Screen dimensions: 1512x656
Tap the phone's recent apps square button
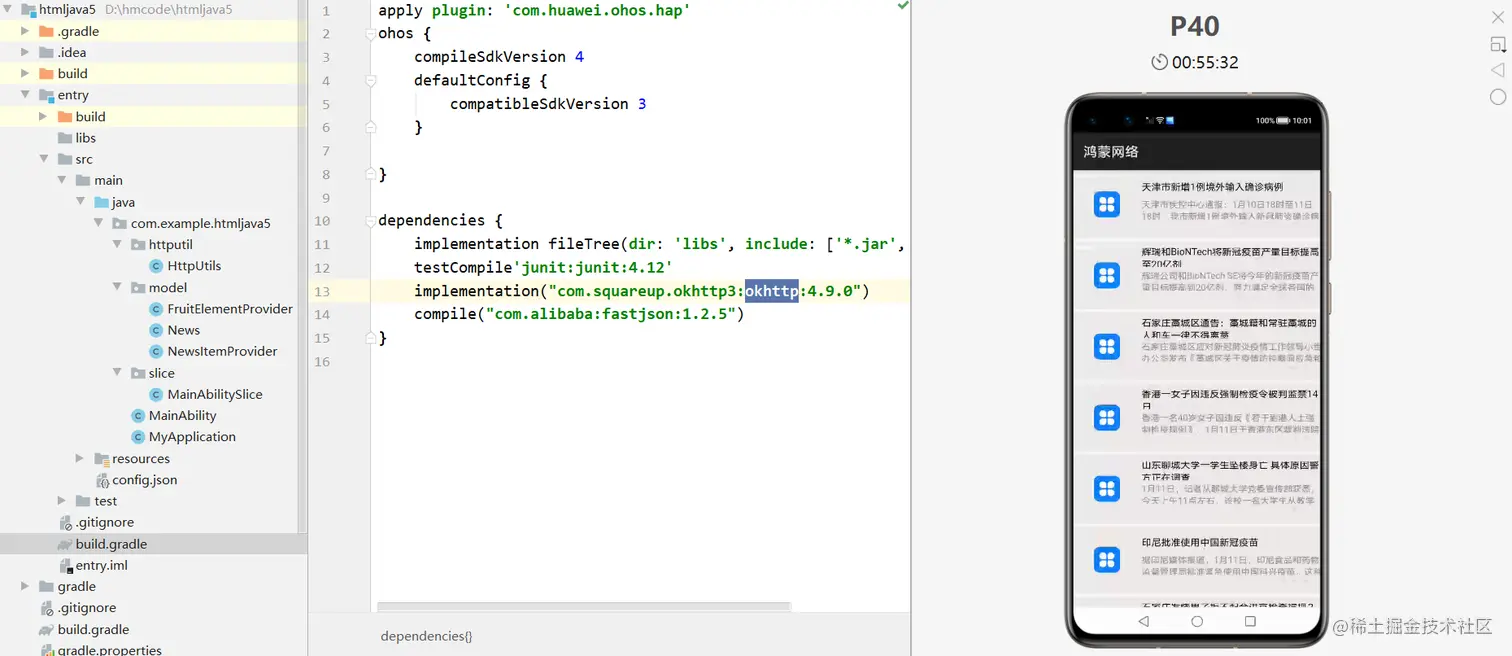(1250, 621)
